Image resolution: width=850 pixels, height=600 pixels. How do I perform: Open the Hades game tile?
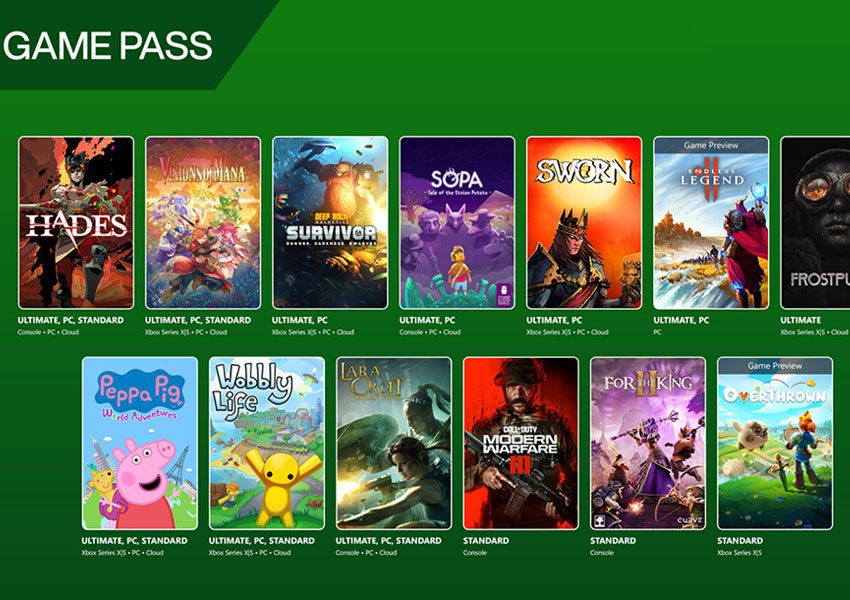tap(76, 223)
